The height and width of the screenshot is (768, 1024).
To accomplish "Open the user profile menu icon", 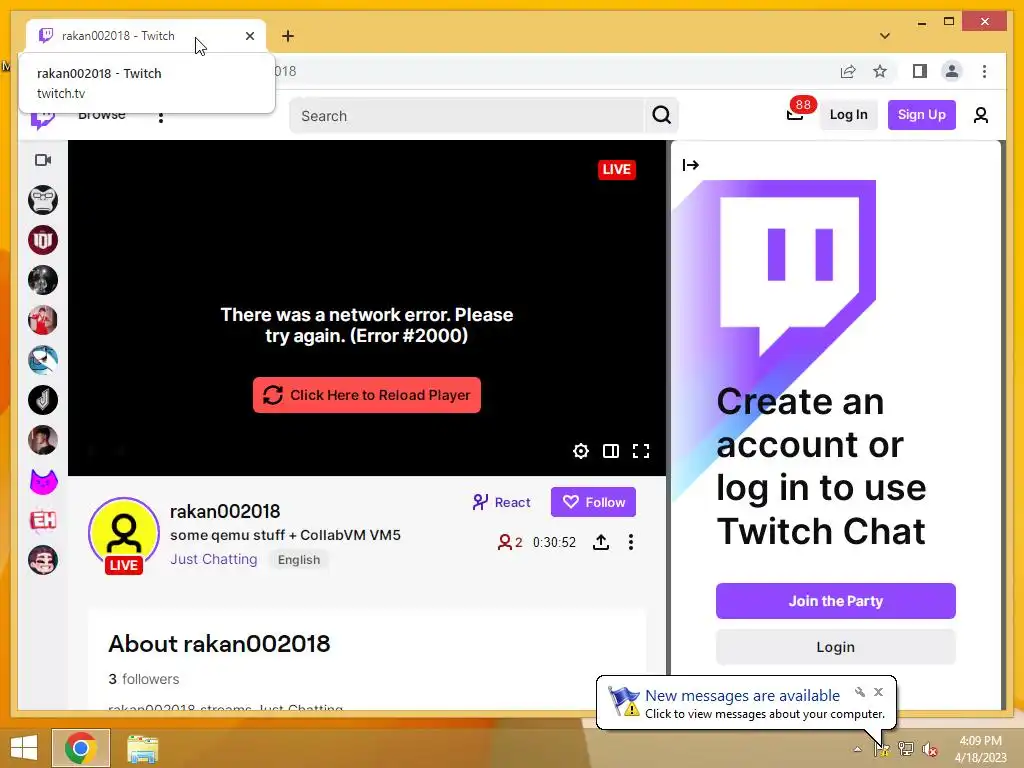I will click(x=980, y=116).
